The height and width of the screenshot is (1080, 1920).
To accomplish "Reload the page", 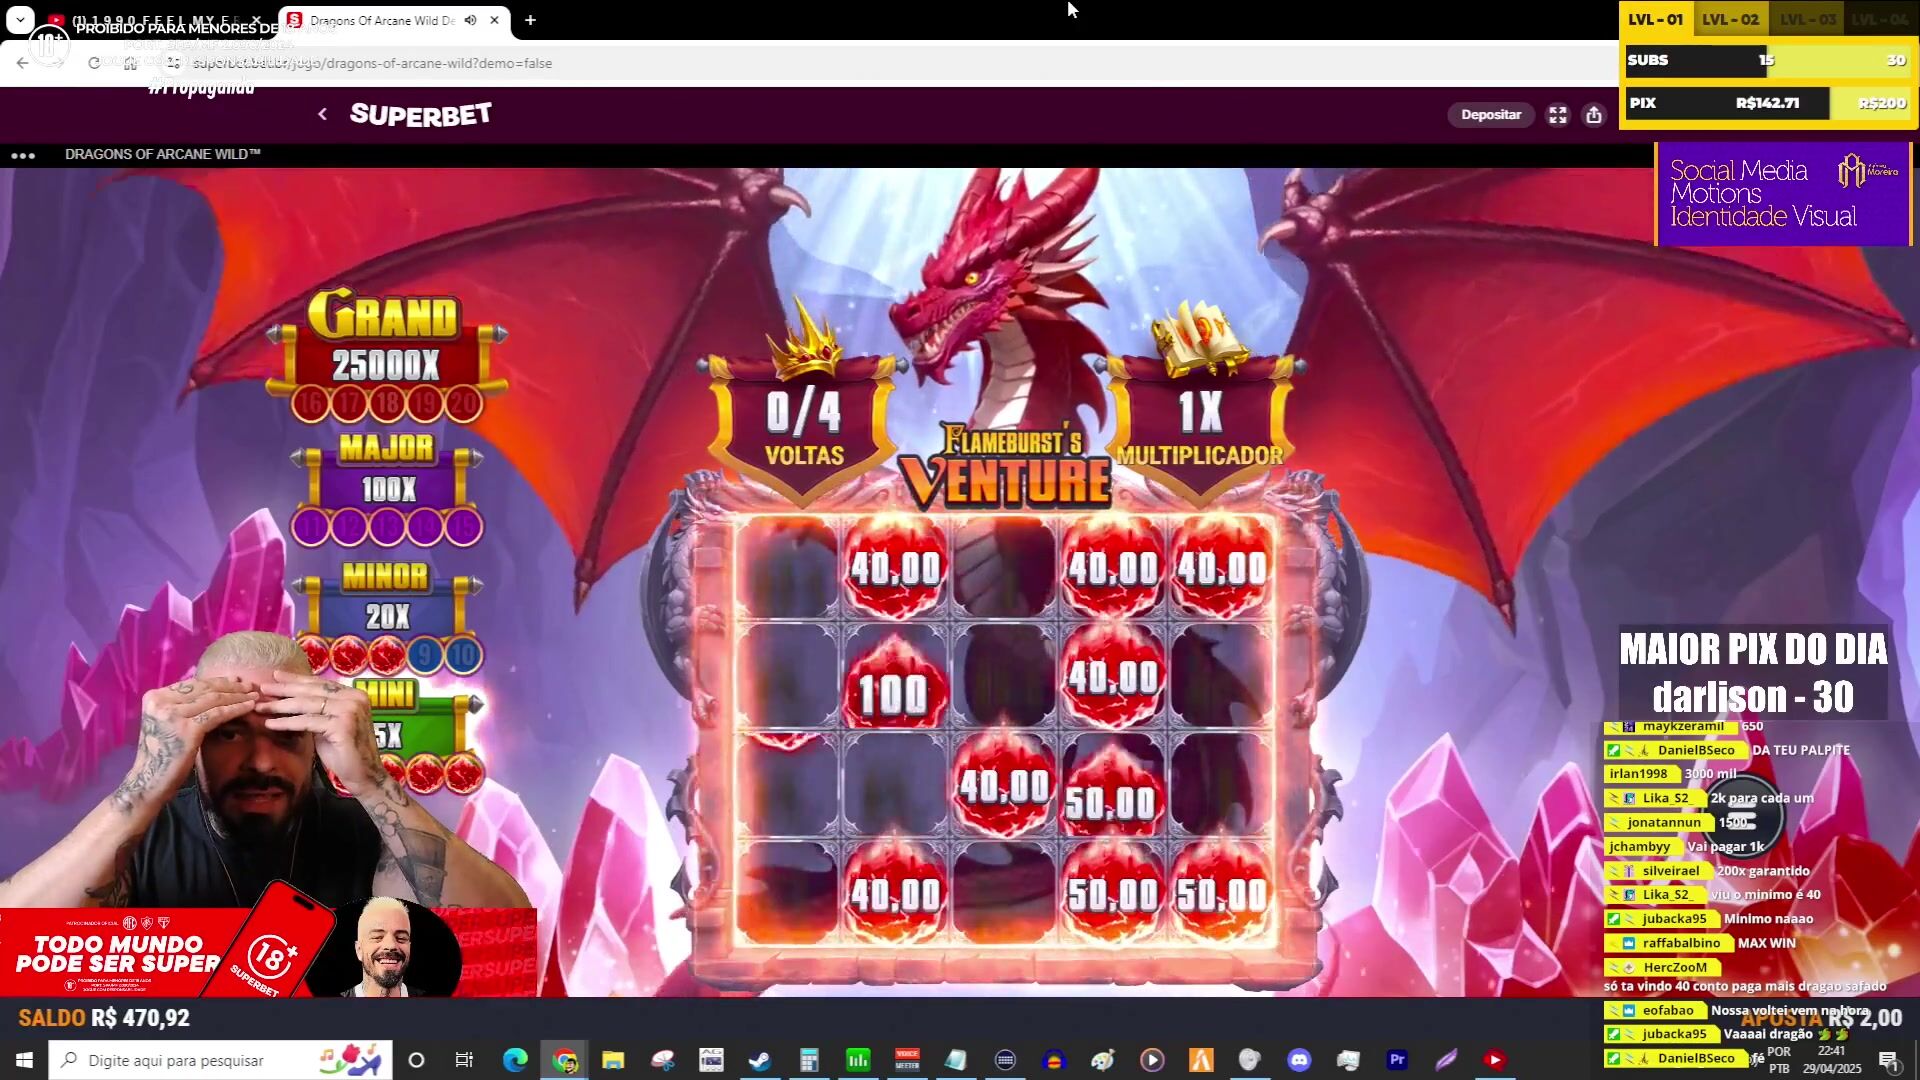I will coord(94,63).
